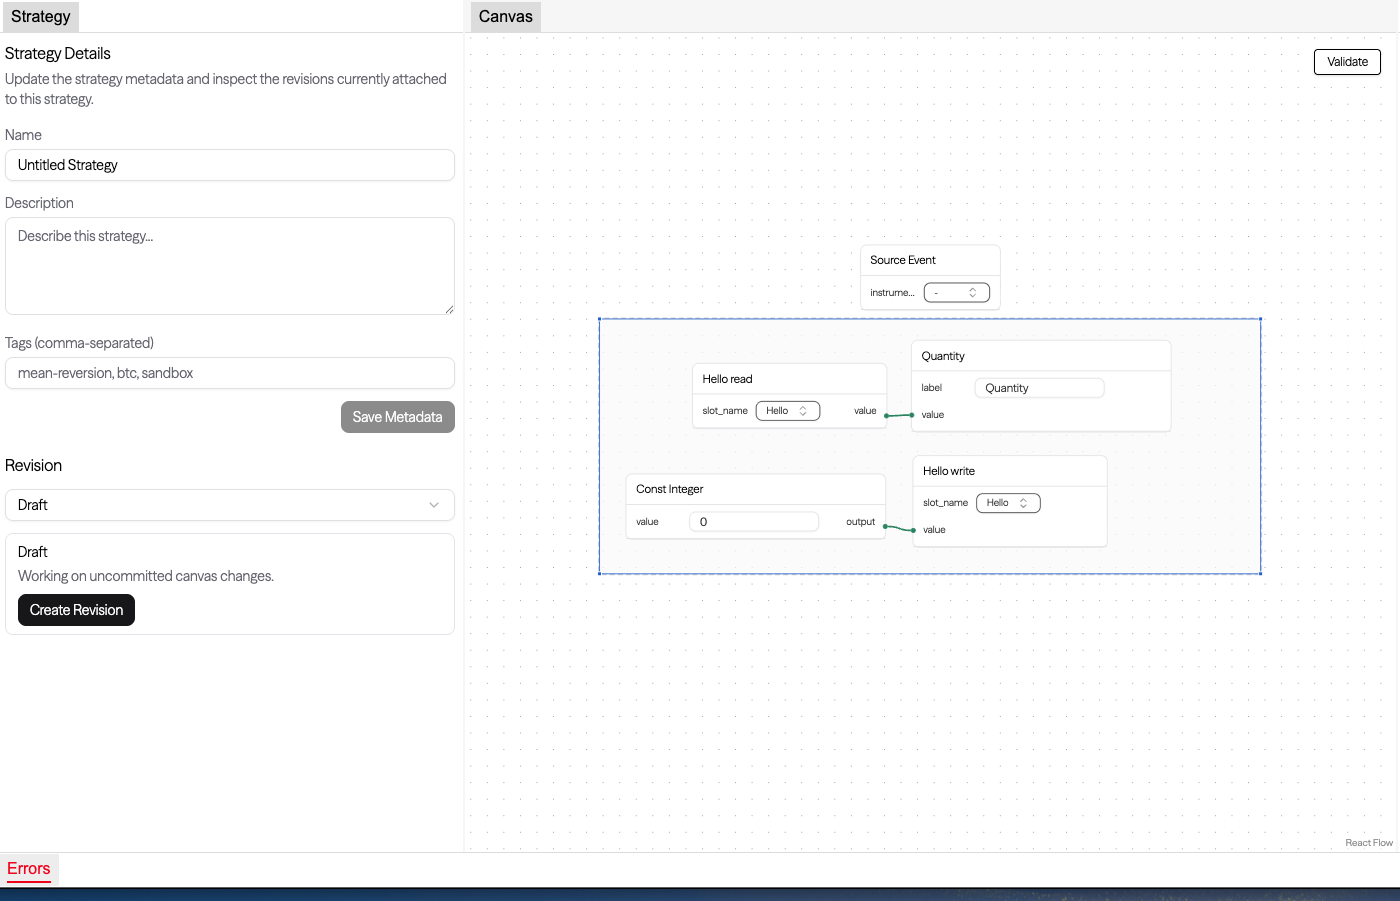Viewport: 1400px width, 901px height.
Task: Click into the Description text area
Action: [230, 266]
